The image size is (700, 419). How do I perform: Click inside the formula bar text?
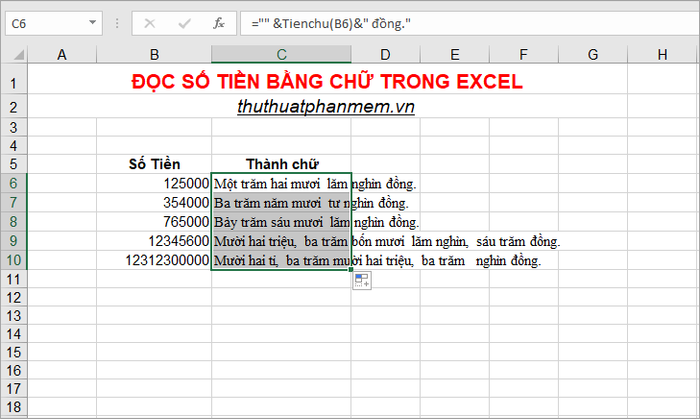pos(470,23)
